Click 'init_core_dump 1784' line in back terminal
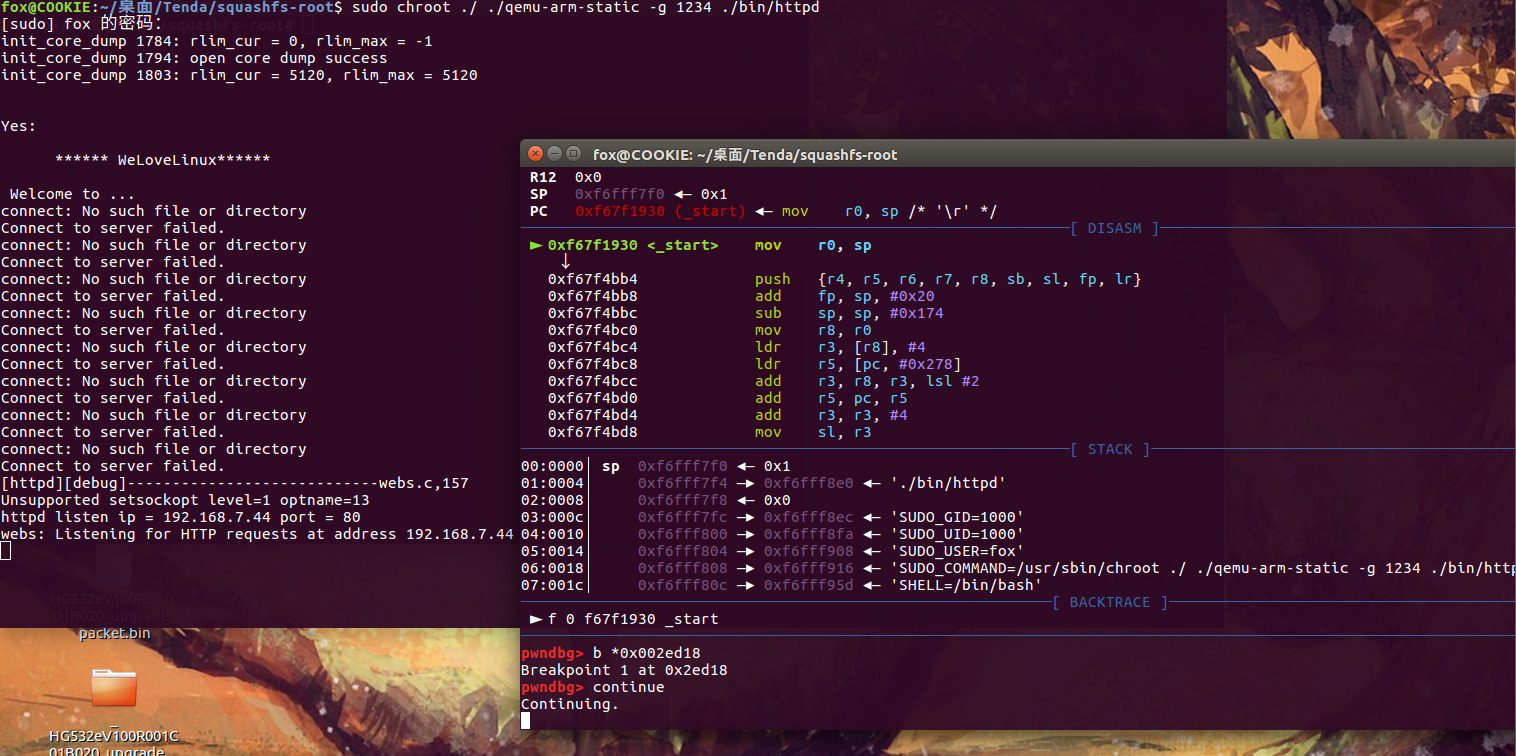The width and height of the screenshot is (1516, 756). pyautogui.click(x=217, y=41)
